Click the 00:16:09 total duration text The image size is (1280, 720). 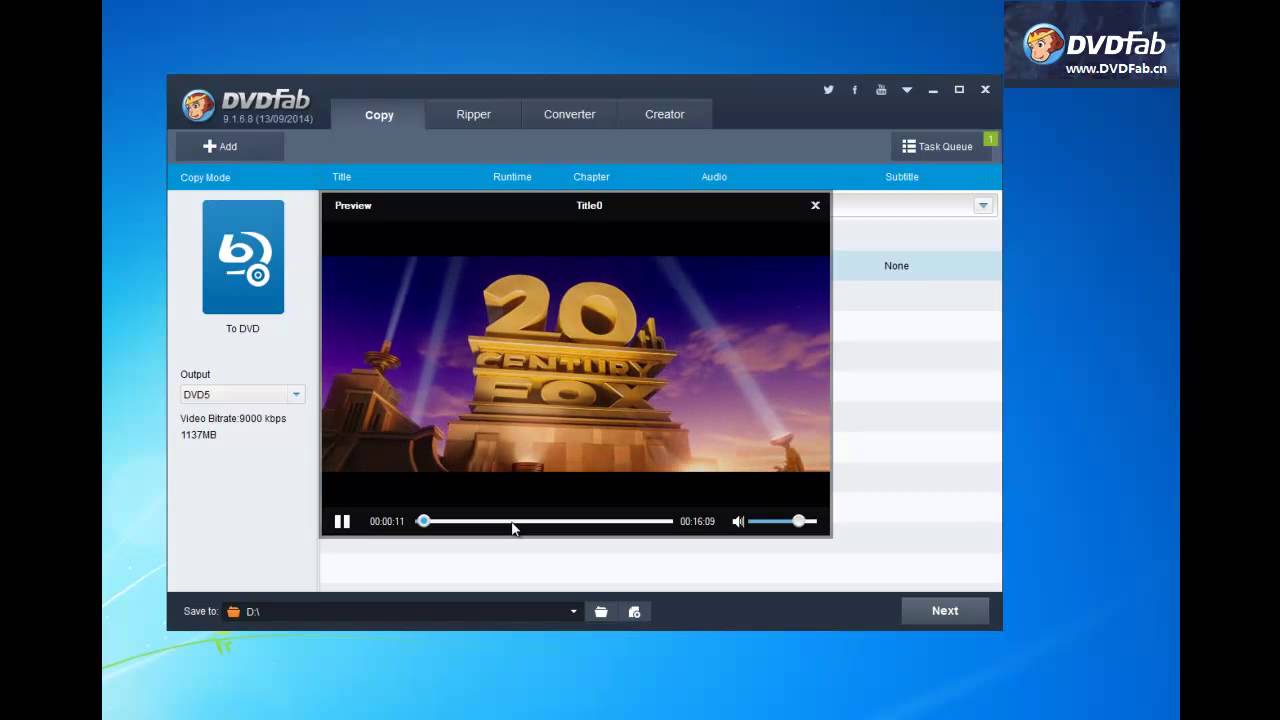[697, 521]
